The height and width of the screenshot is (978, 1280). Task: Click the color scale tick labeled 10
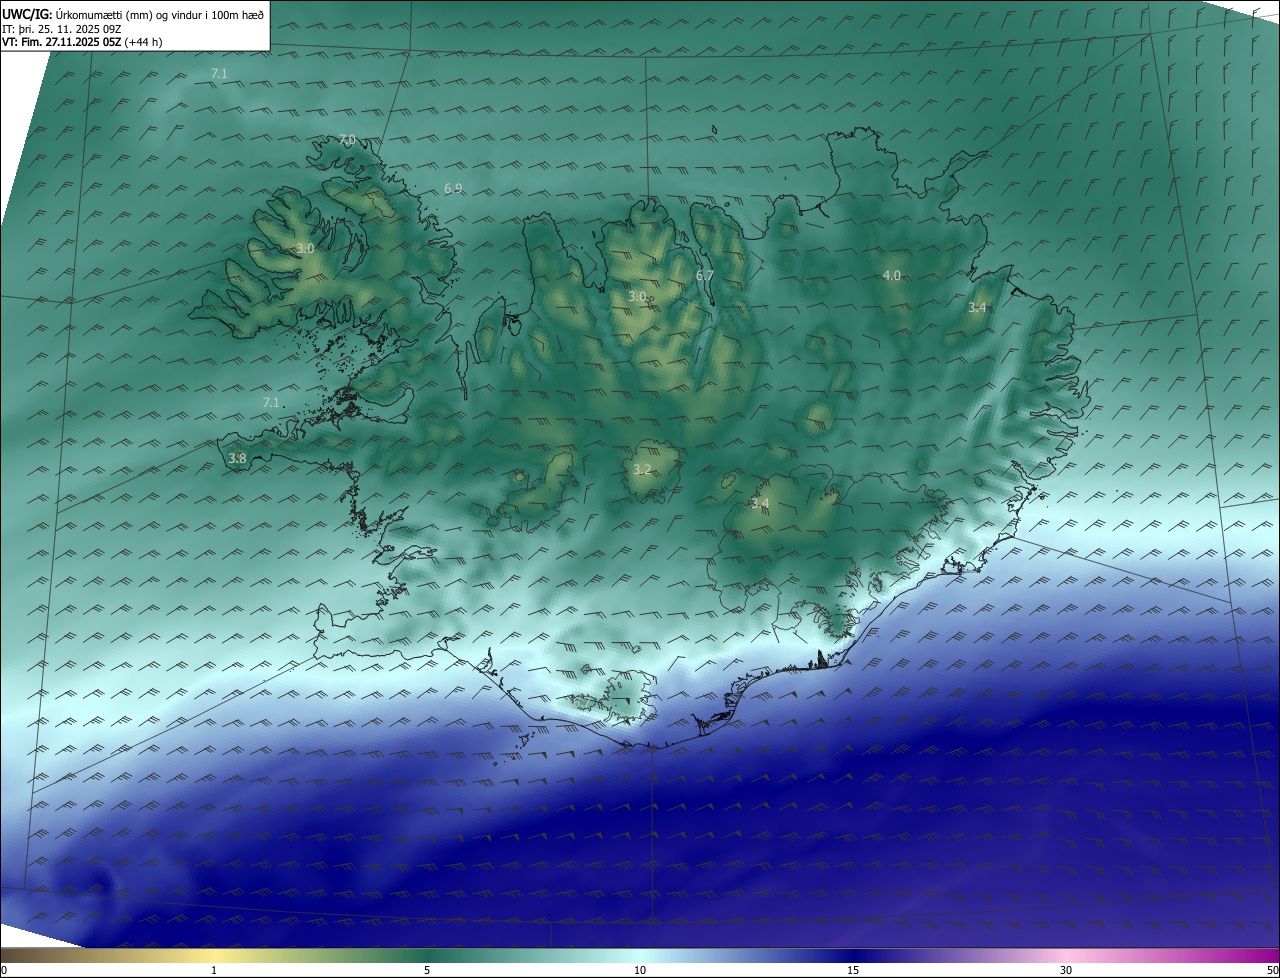640,970
